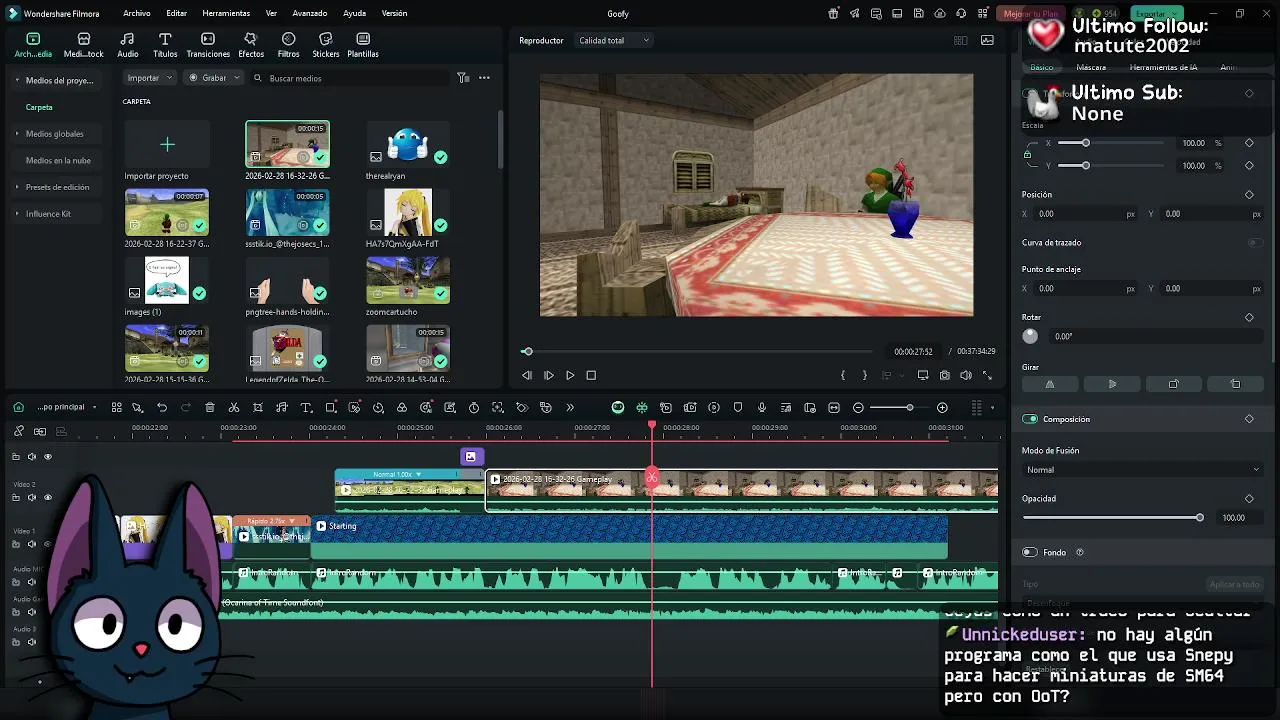Open the Calidad total dropdown
This screenshot has height=720, width=1280.
coord(614,40)
